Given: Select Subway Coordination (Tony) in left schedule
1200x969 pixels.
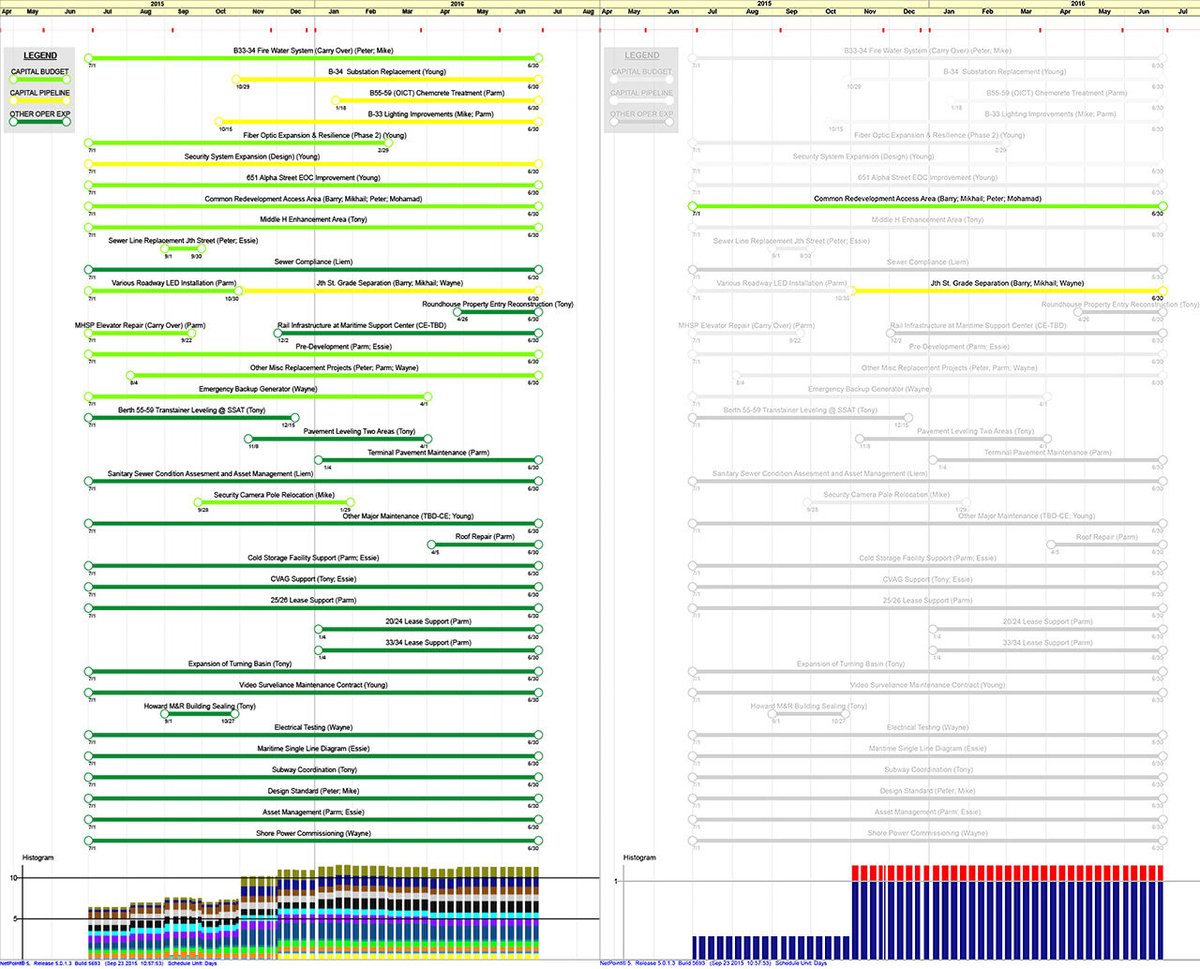Looking at the screenshot, I should (x=313, y=778).
